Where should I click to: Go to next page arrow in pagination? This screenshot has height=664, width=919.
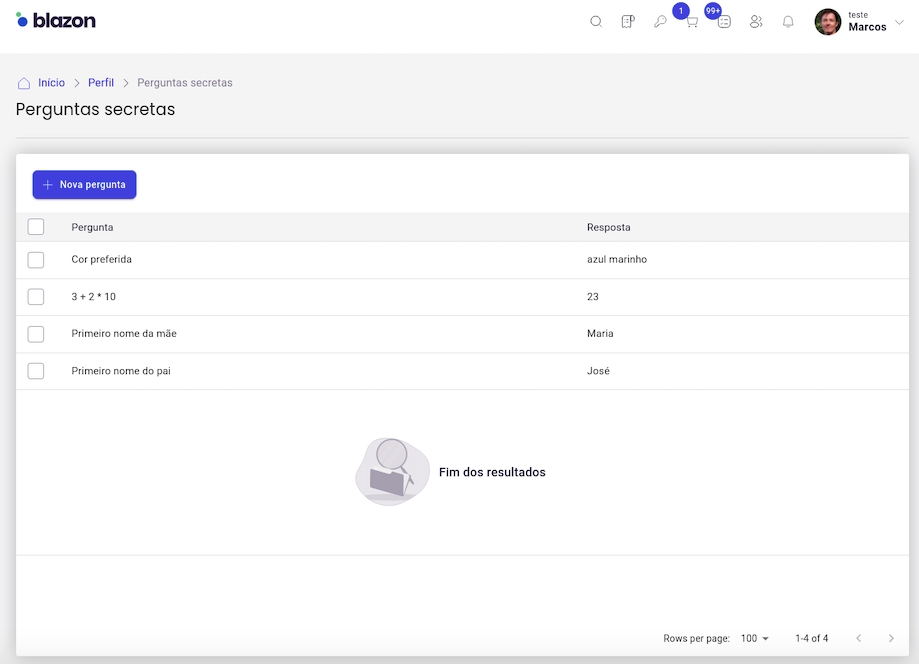point(891,638)
